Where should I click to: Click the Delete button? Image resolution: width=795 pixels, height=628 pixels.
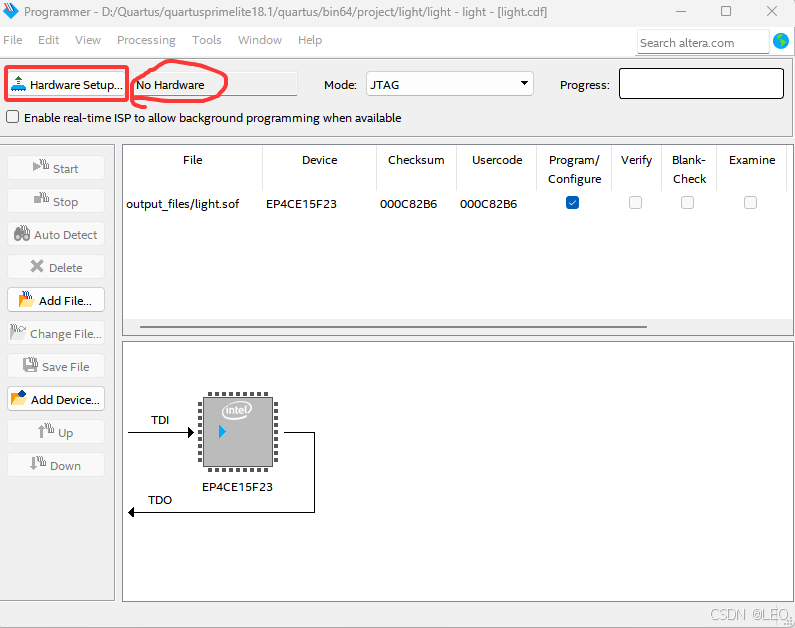[x=56, y=267]
